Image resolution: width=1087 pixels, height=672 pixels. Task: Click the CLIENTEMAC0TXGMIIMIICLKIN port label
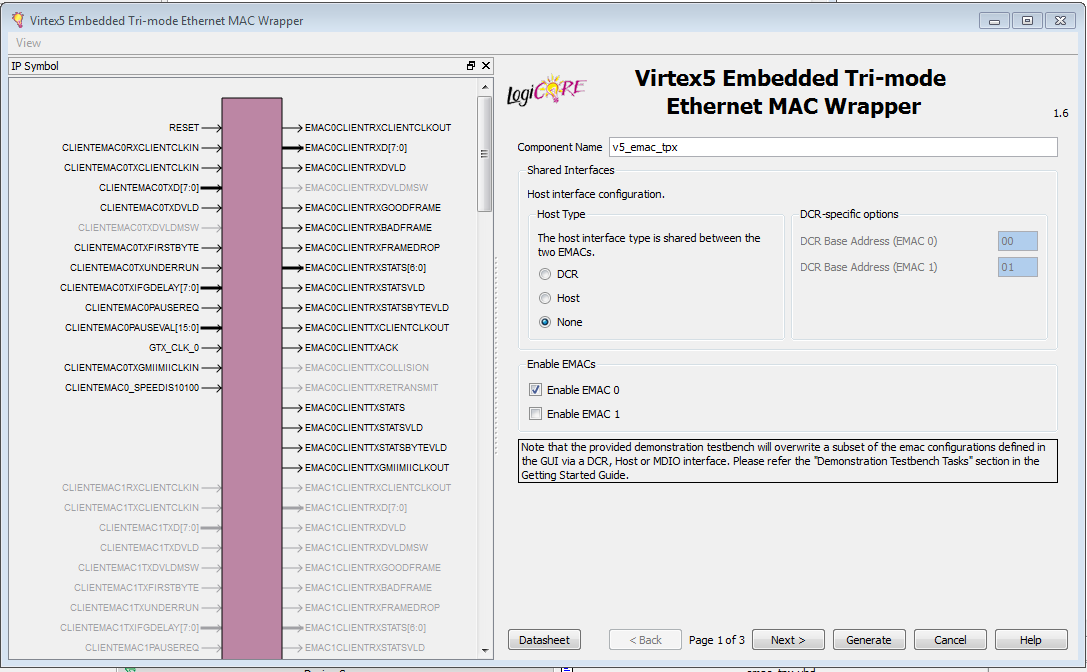(x=132, y=368)
